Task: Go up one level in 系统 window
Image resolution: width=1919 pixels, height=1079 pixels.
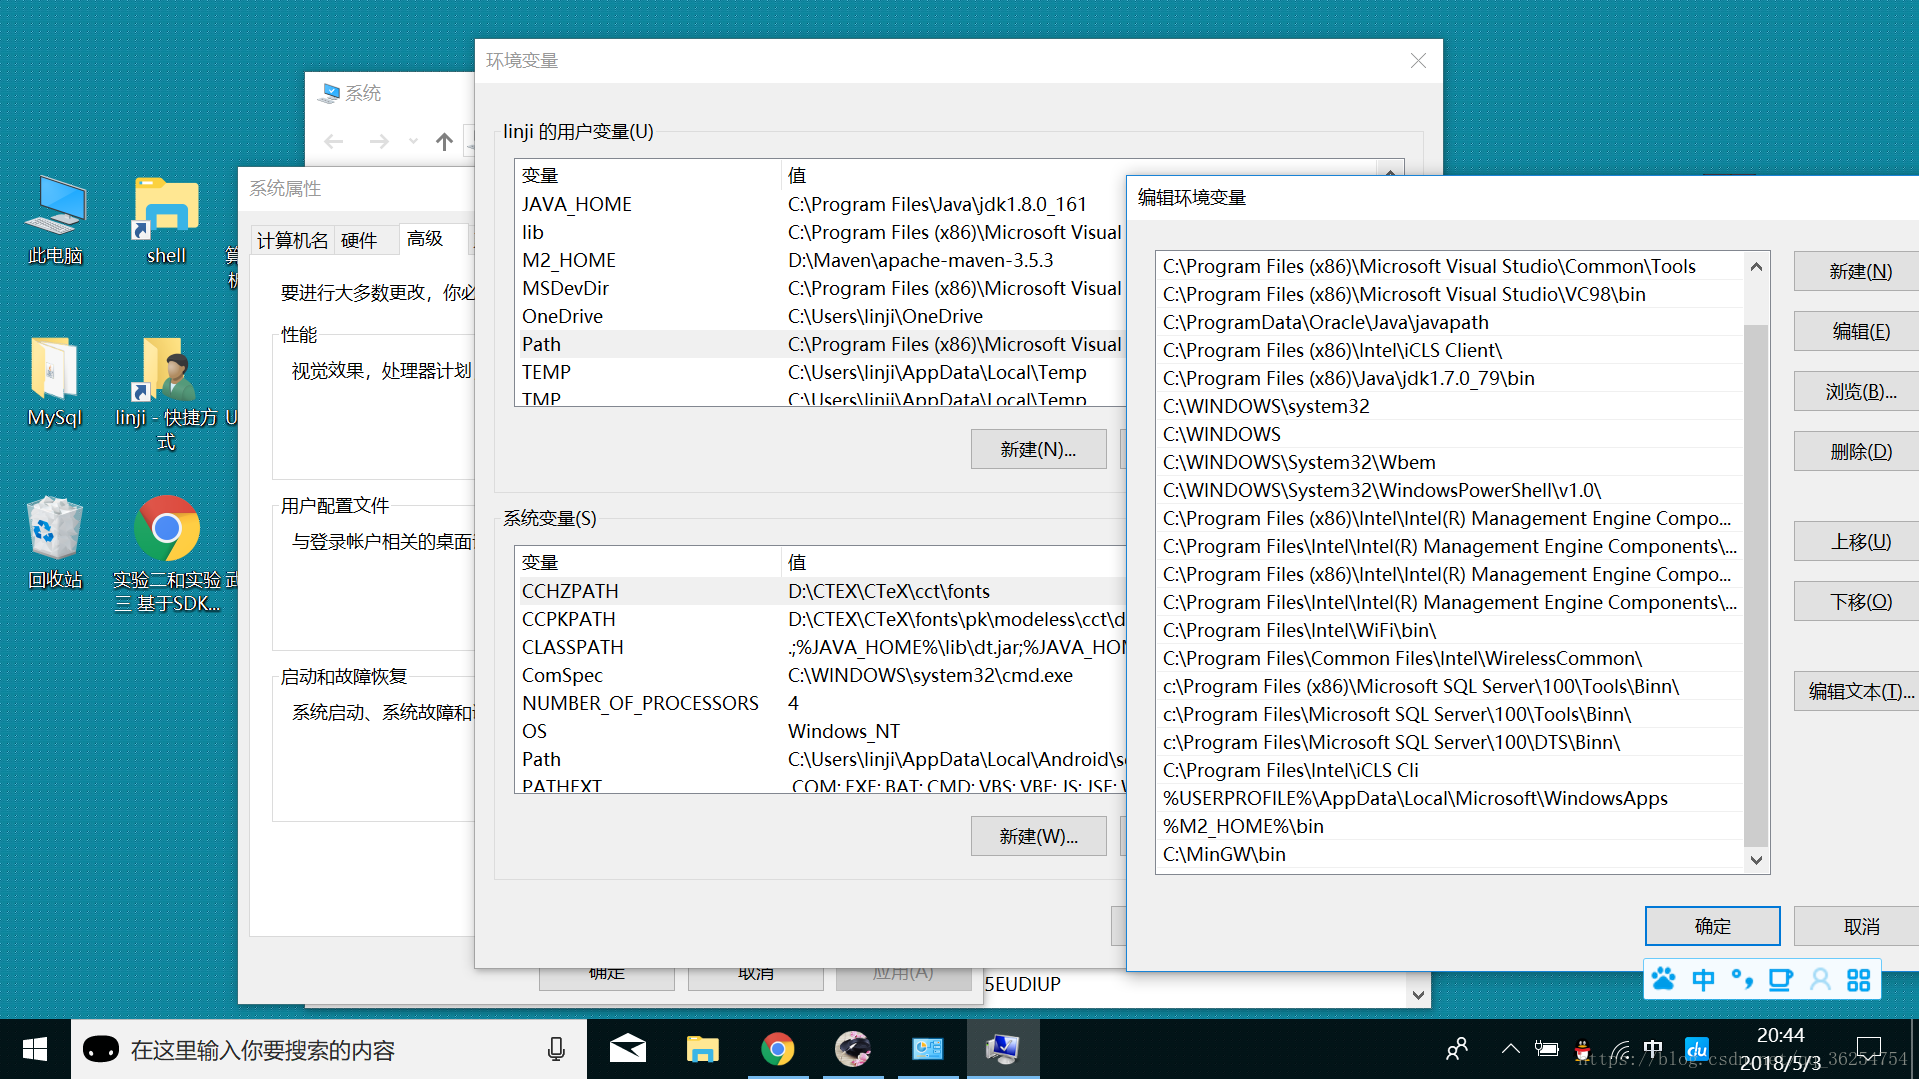Action: (444, 141)
